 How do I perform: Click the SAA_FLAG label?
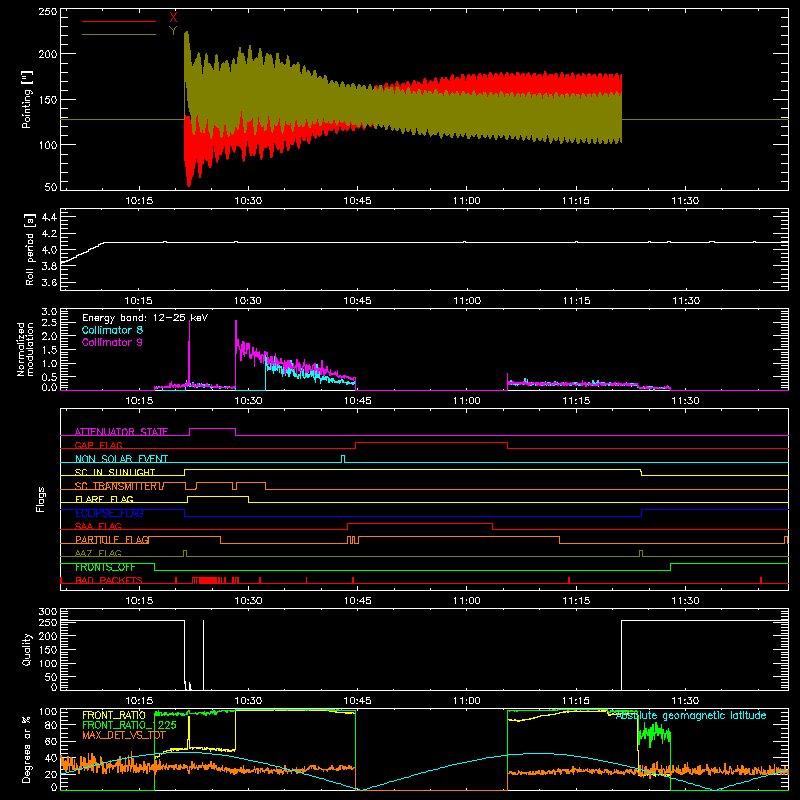pos(98,526)
